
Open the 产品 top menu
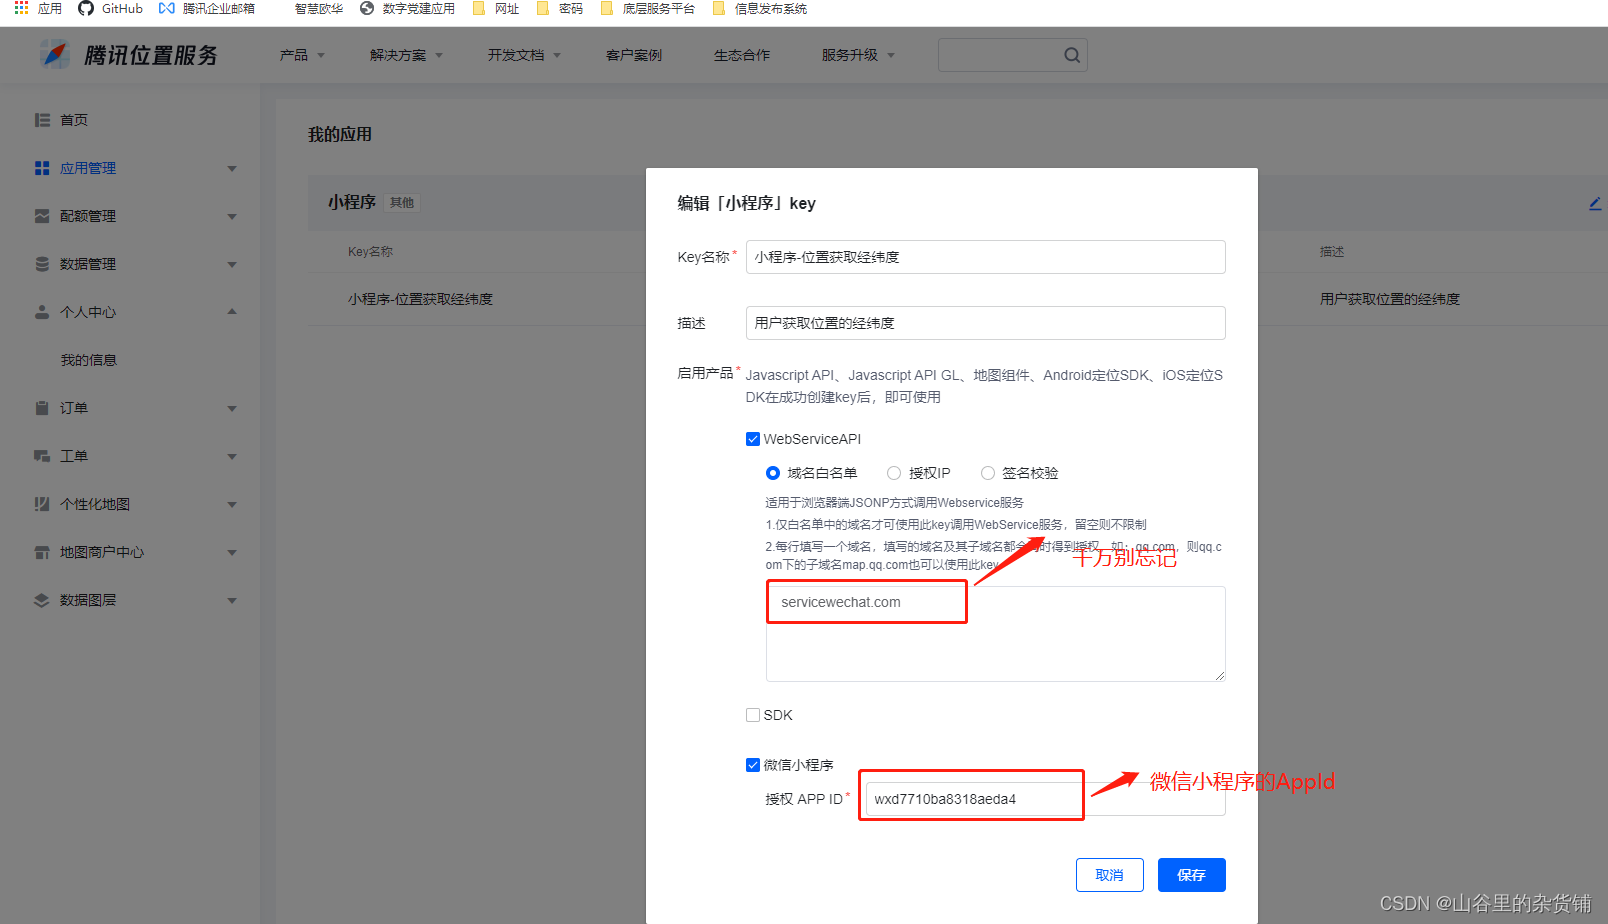click(302, 55)
